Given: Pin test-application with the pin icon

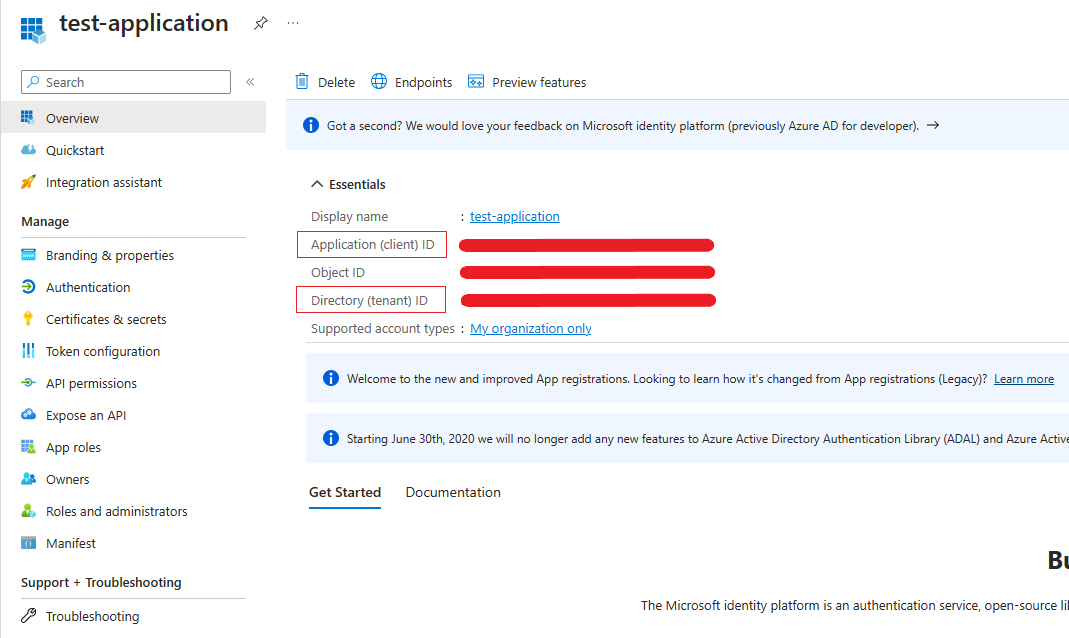Looking at the screenshot, I should coord(260,24).
